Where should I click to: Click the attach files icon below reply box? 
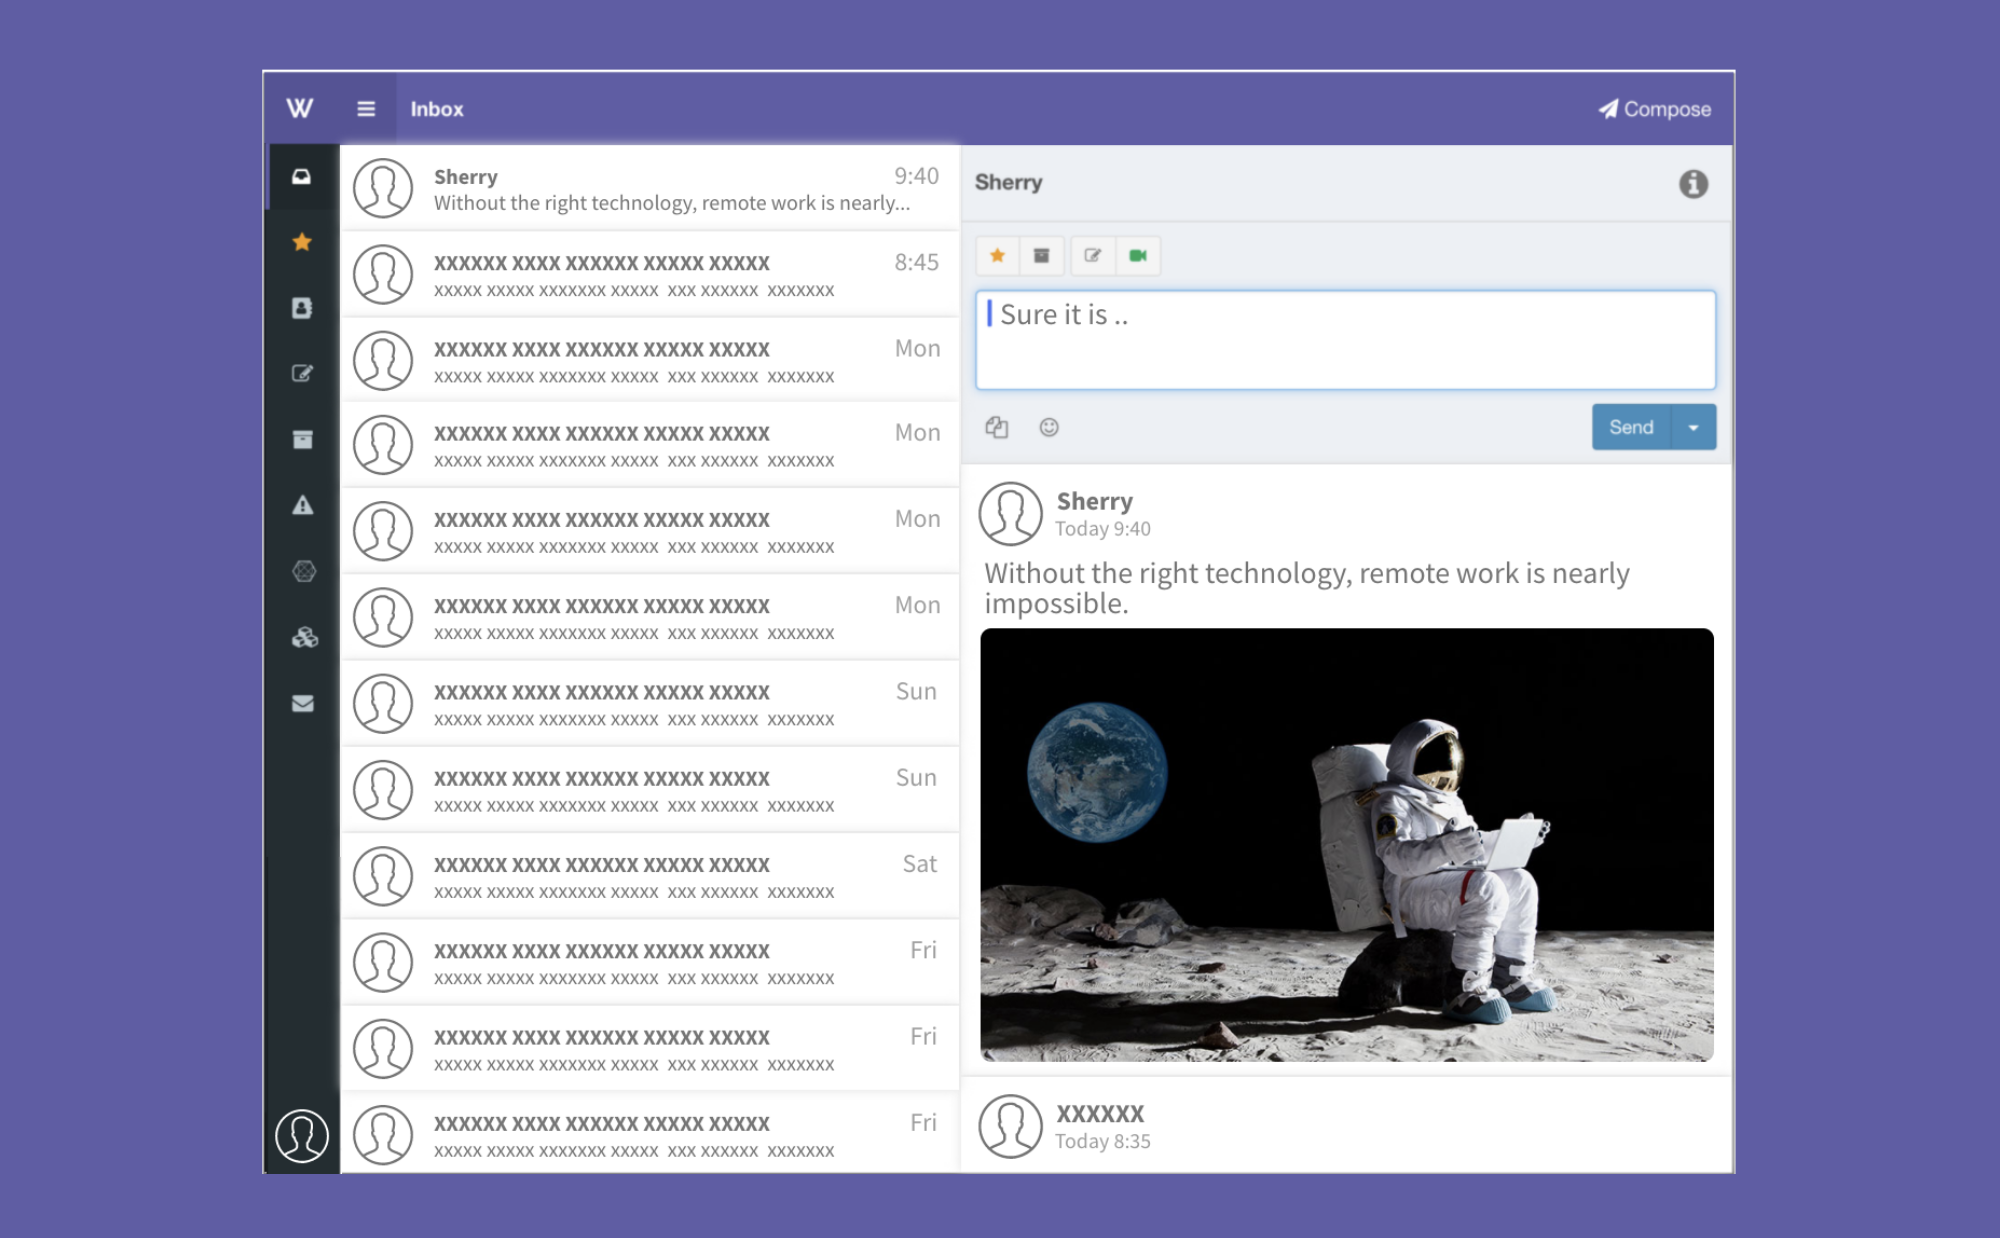tap(997, 427)
